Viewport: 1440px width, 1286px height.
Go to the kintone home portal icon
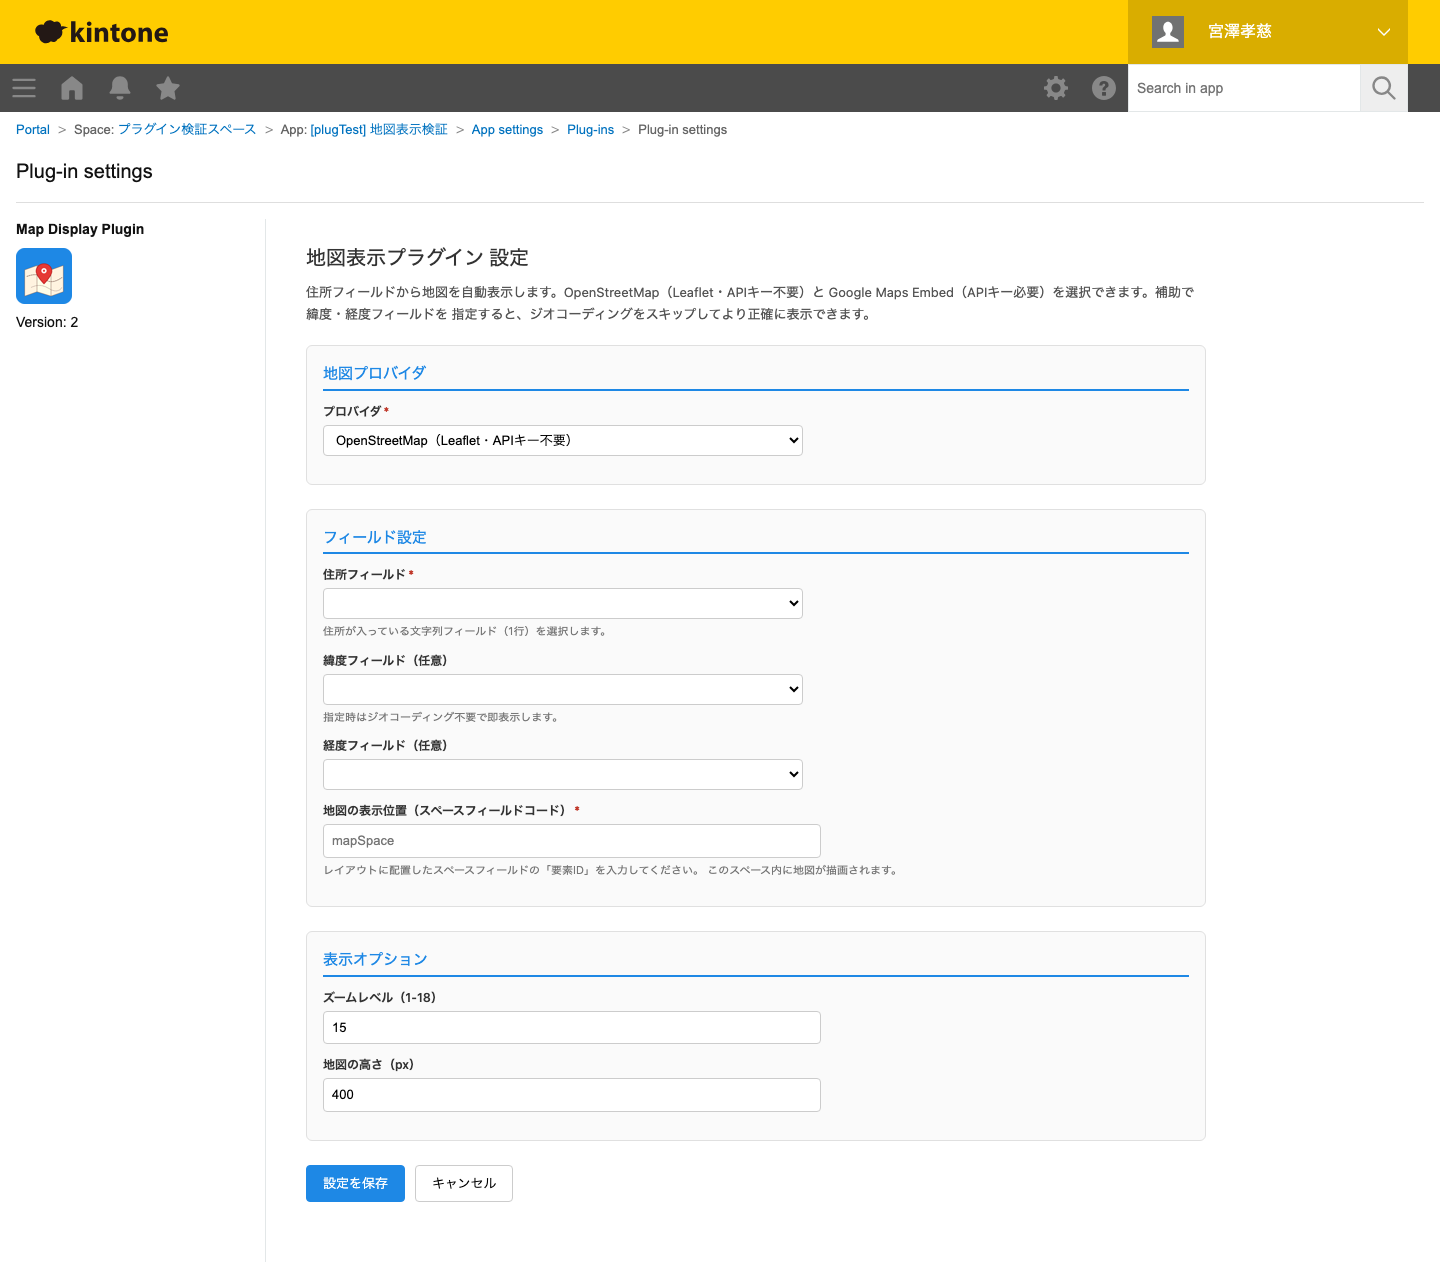[72, 88]
